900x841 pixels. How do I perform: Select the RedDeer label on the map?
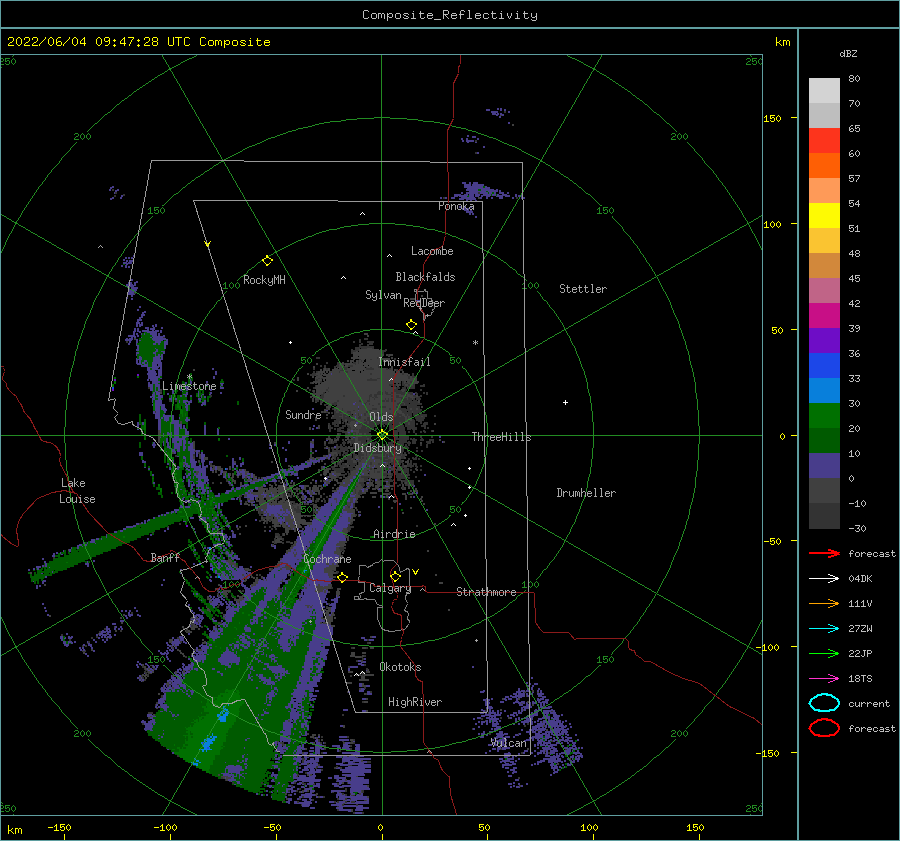424,303
